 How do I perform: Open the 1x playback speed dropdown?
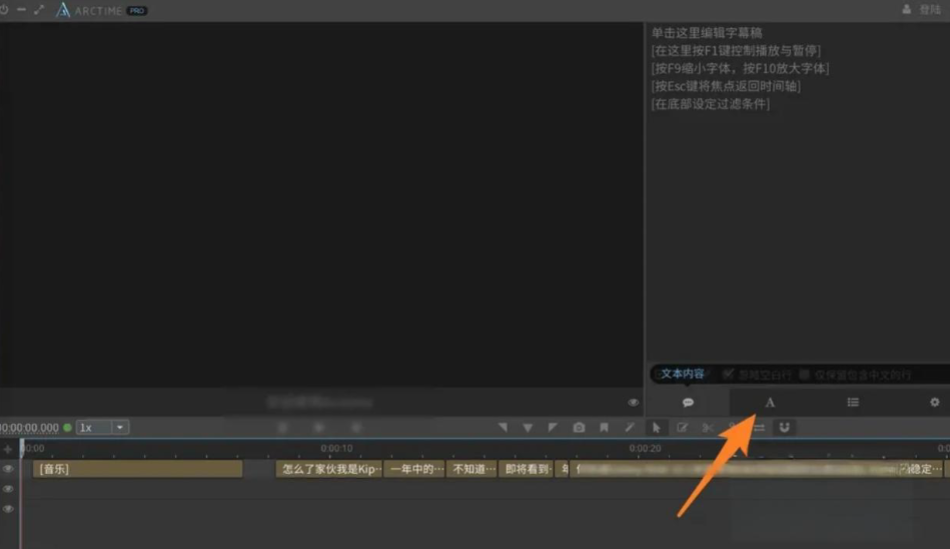pos(104,427)
